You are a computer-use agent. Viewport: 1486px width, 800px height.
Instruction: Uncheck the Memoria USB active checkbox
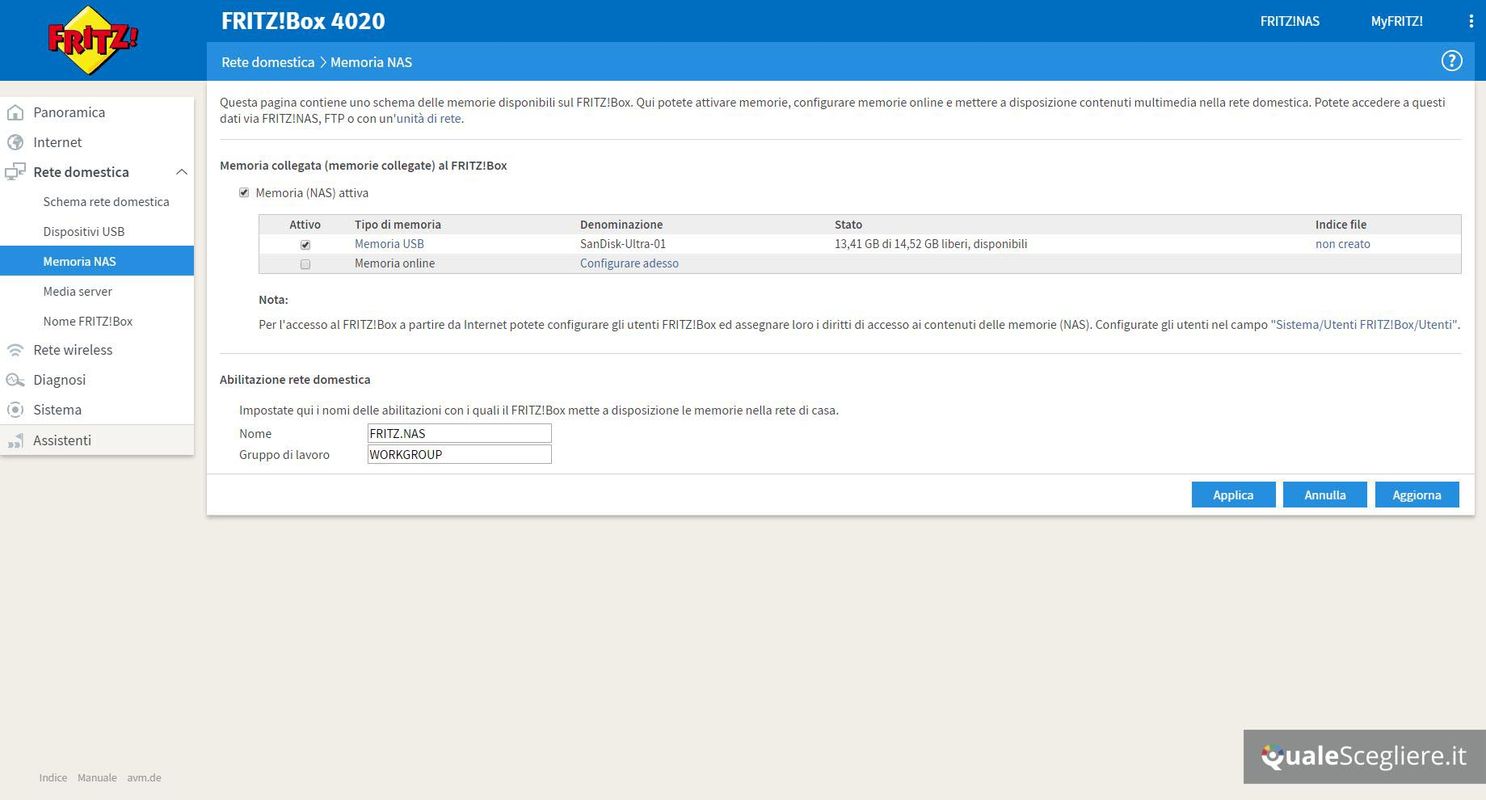click(x=305, y=244)
